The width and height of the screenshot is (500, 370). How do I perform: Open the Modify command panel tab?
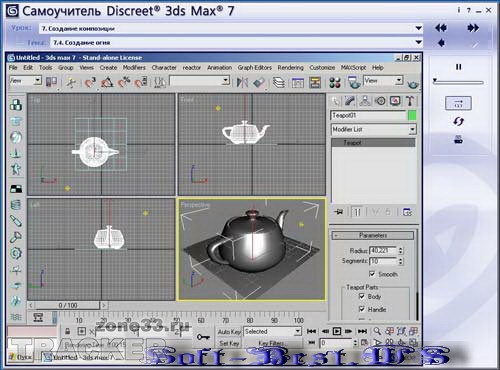[x=350, y=101]
